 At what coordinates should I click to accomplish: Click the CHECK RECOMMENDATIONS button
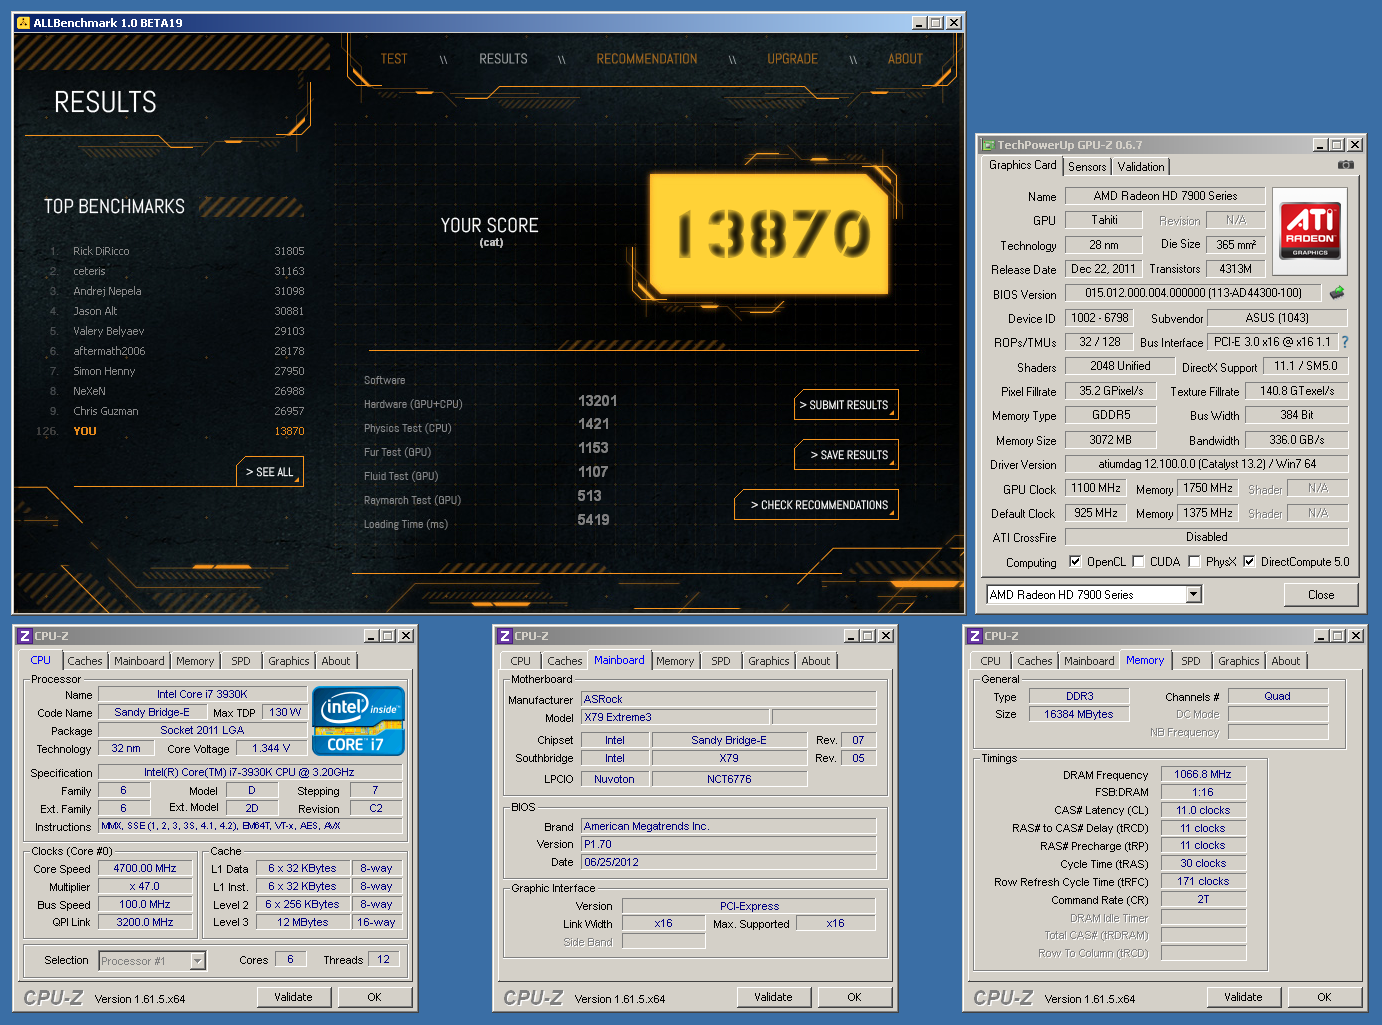tap(818, 505)
